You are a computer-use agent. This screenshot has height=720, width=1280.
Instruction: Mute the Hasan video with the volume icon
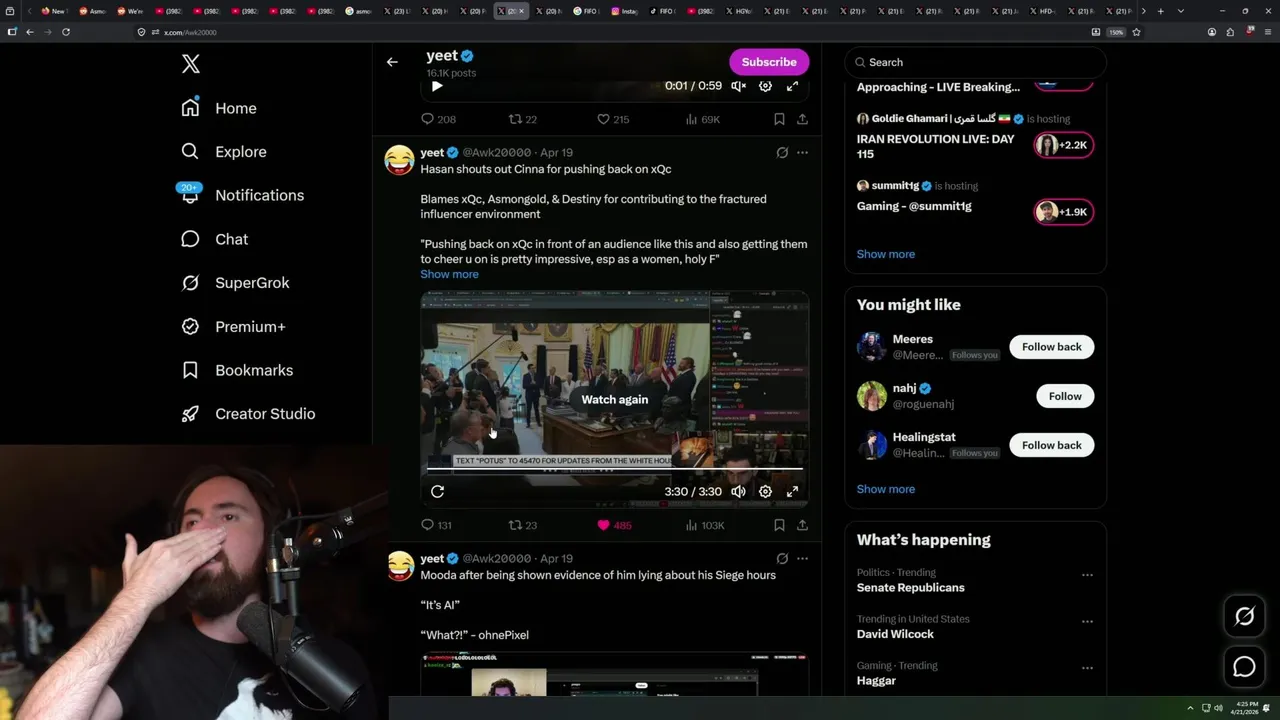click(738, 491)
